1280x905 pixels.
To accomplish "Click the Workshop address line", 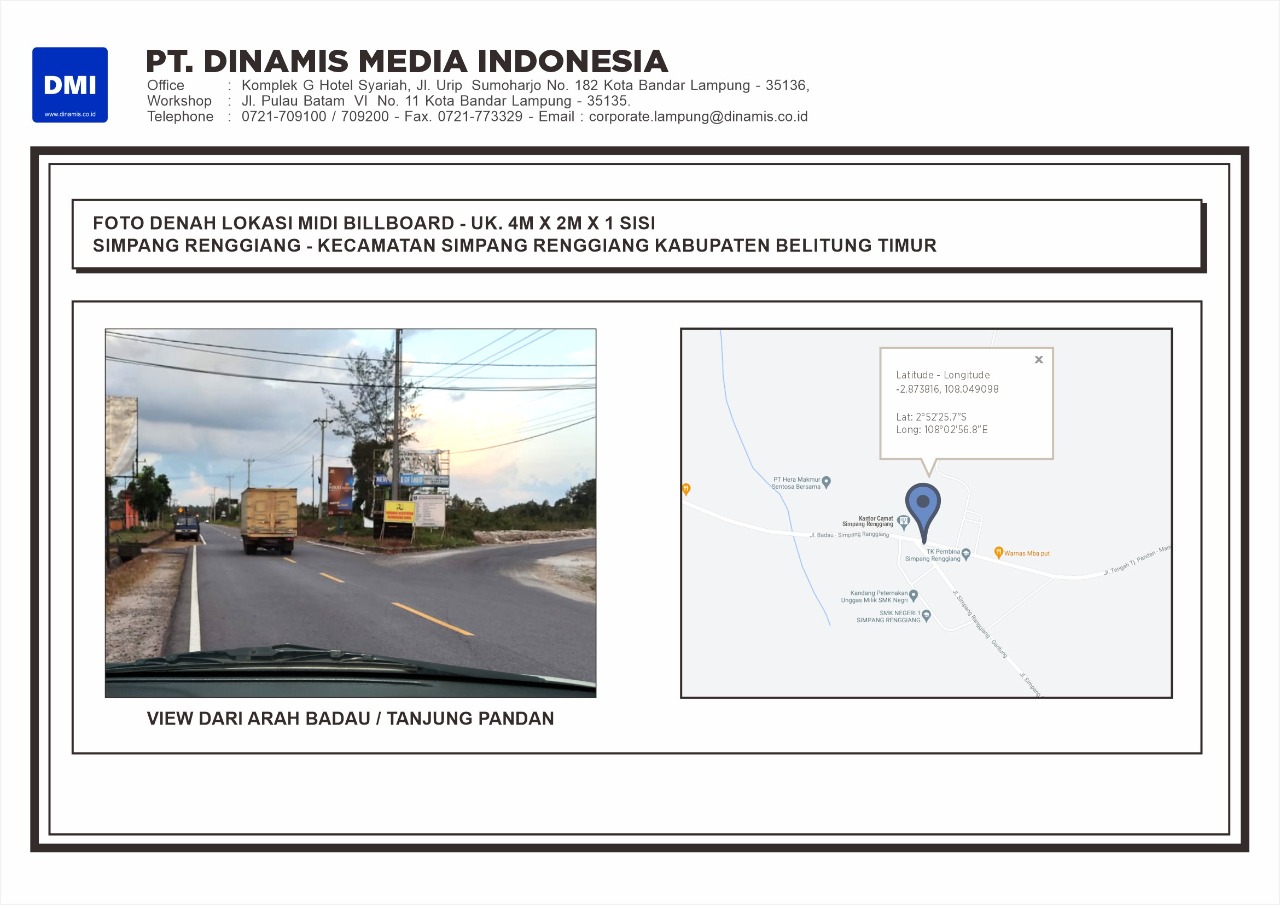I will tap(389, 101).
